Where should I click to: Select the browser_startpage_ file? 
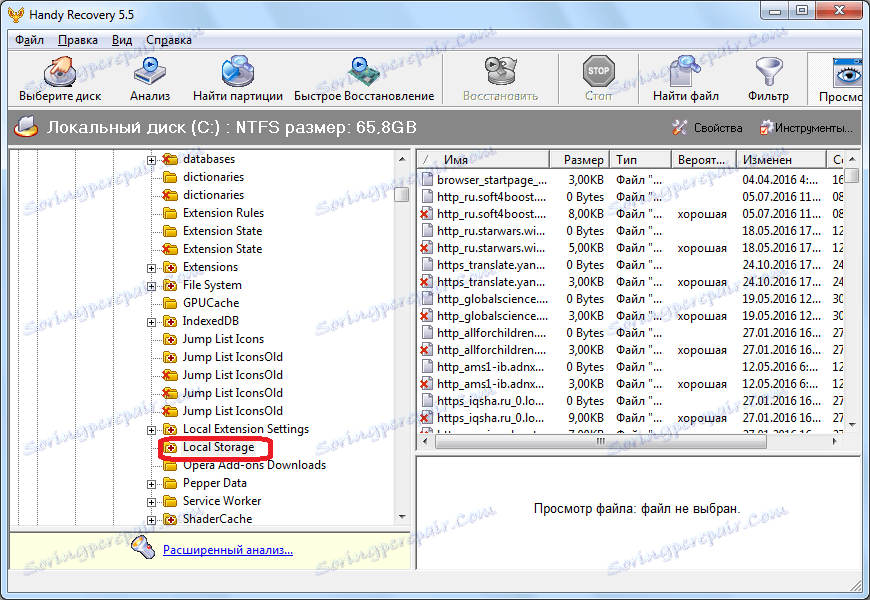click(x=492, y=180)
